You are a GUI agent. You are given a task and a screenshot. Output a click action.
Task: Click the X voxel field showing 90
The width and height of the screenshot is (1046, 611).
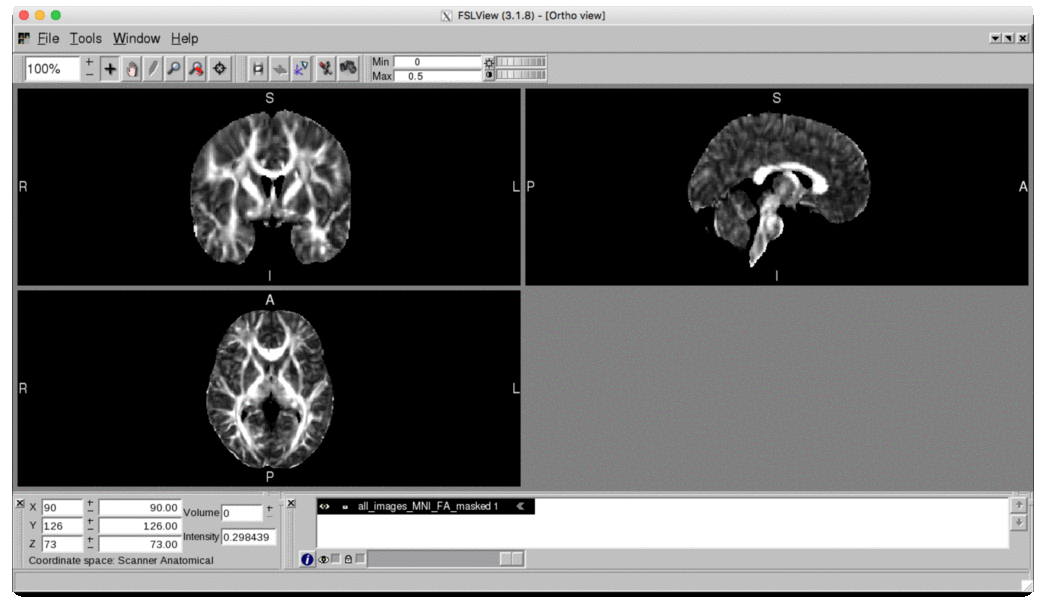coord(62,508)
